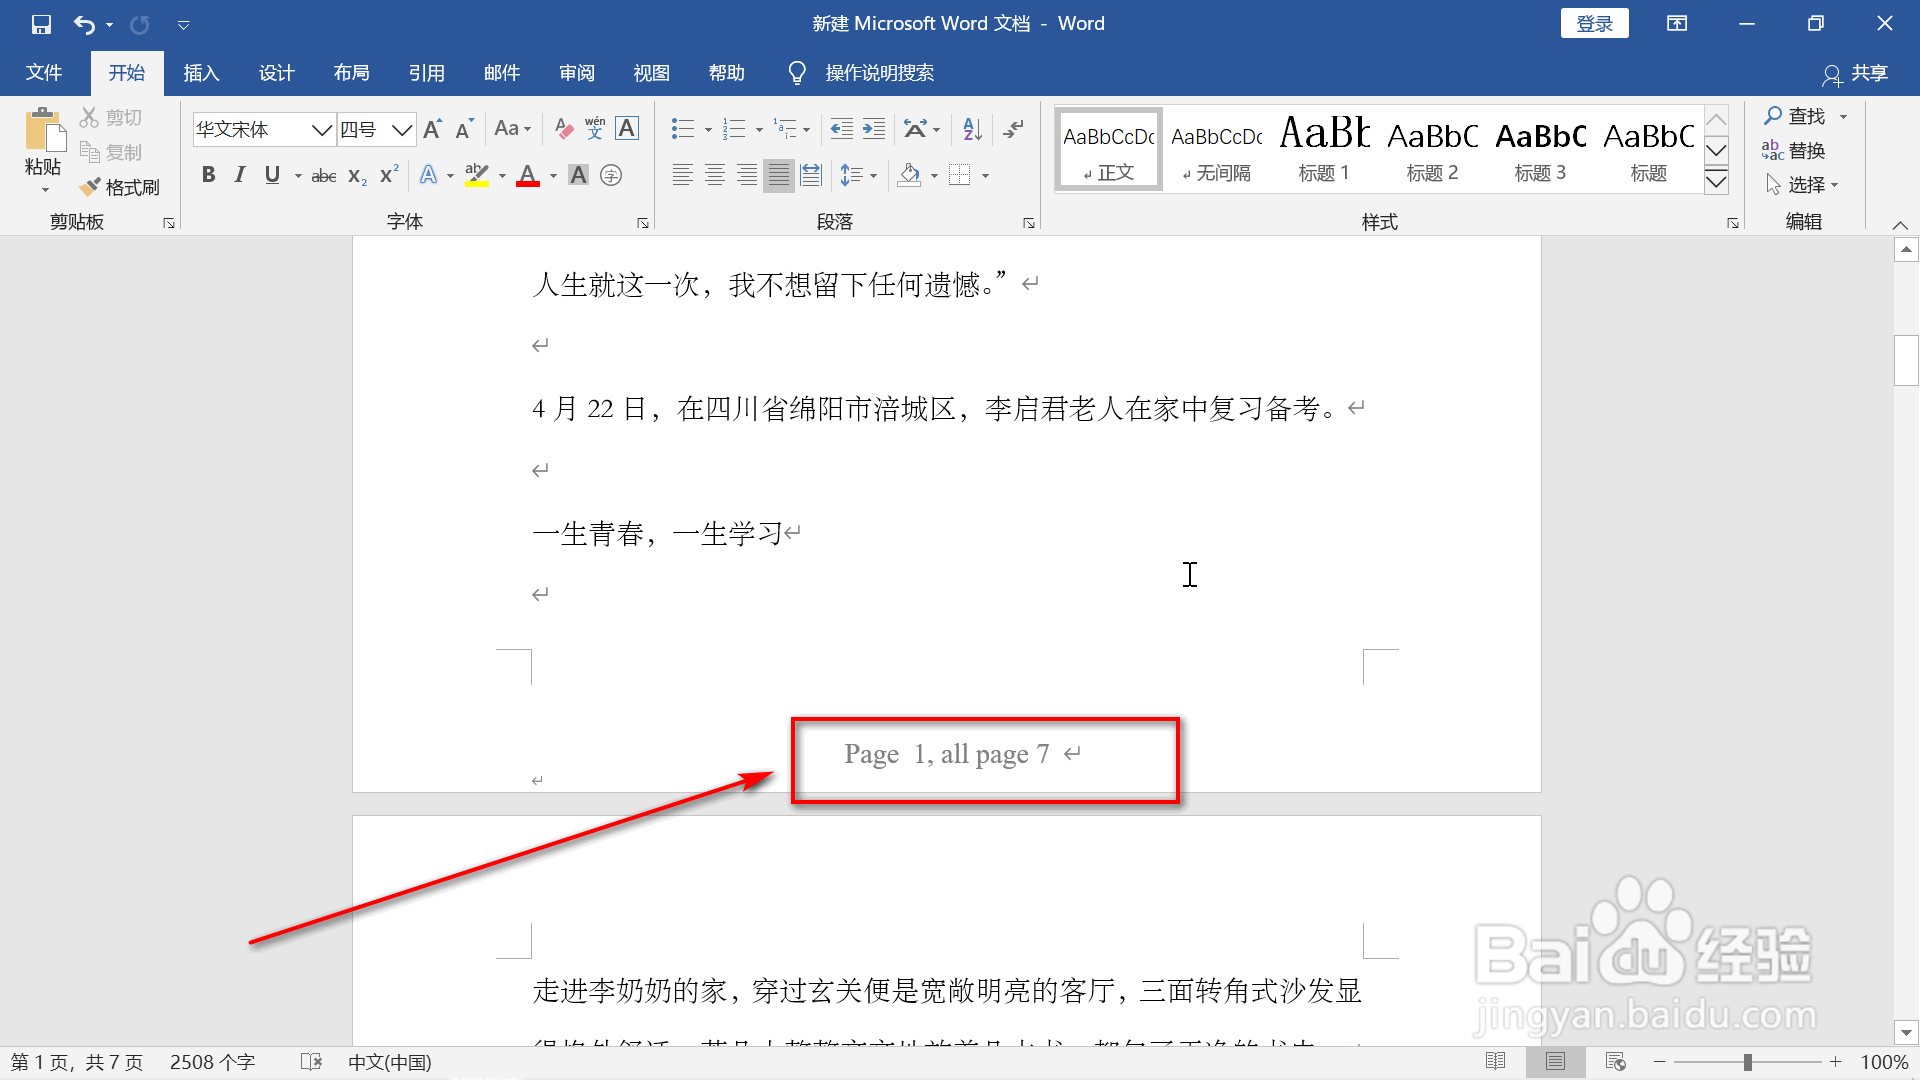
Task: Toggle Strikethrough formatting
Action: tap(323, 176)
